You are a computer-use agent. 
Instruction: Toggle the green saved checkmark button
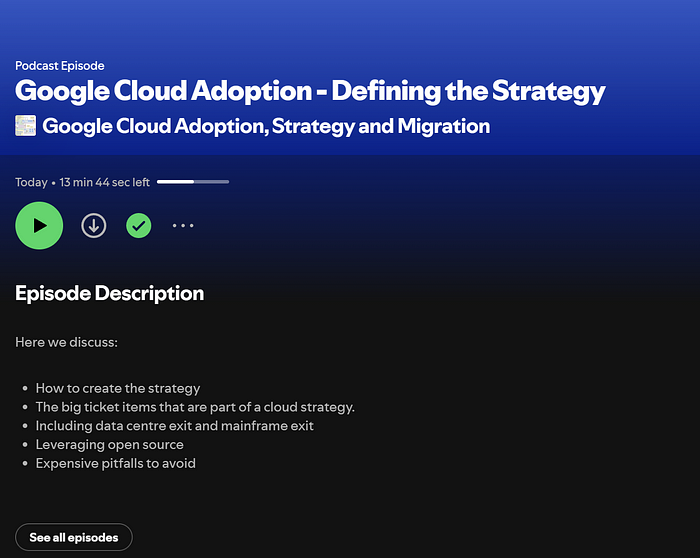tap(139, 225)
